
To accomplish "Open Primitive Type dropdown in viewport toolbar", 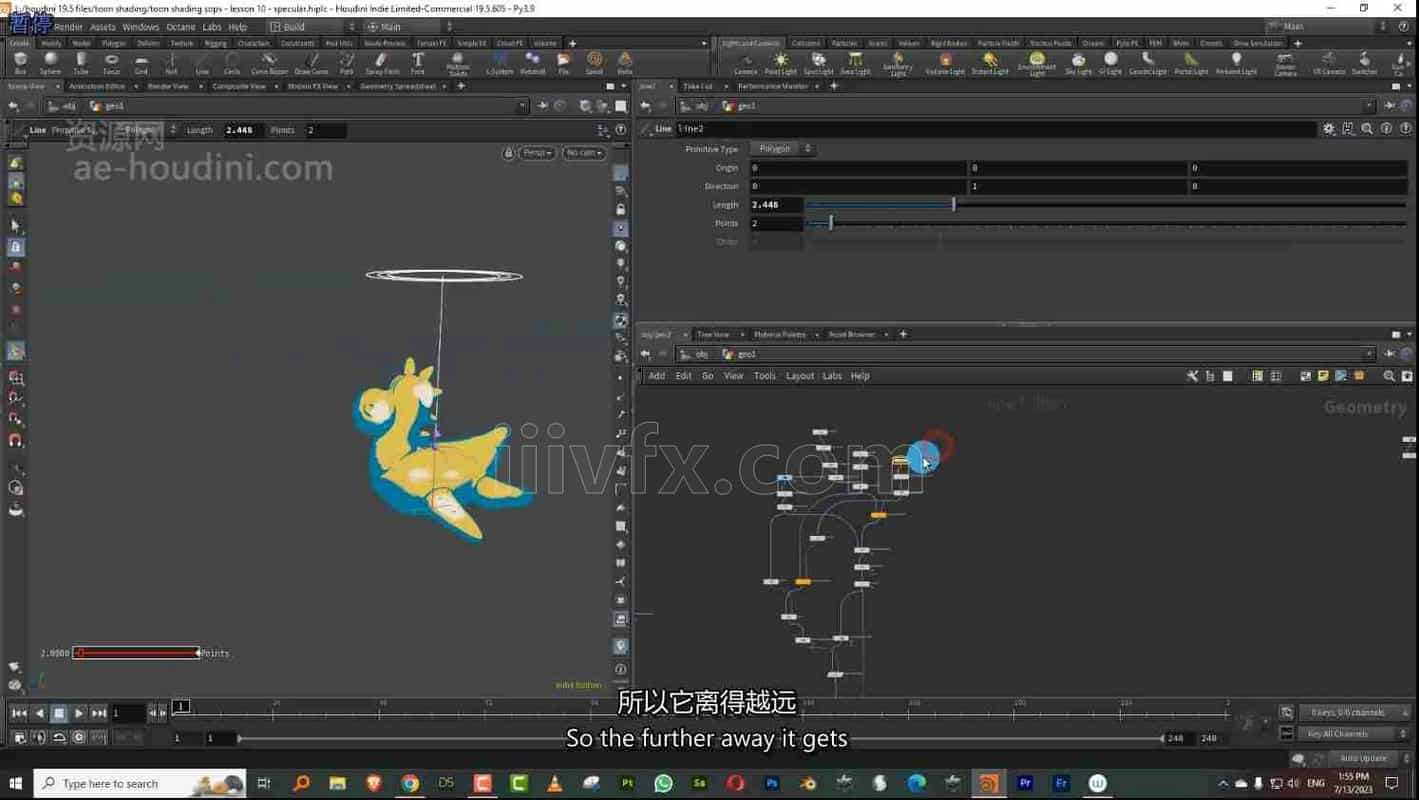I will point(148,130).
